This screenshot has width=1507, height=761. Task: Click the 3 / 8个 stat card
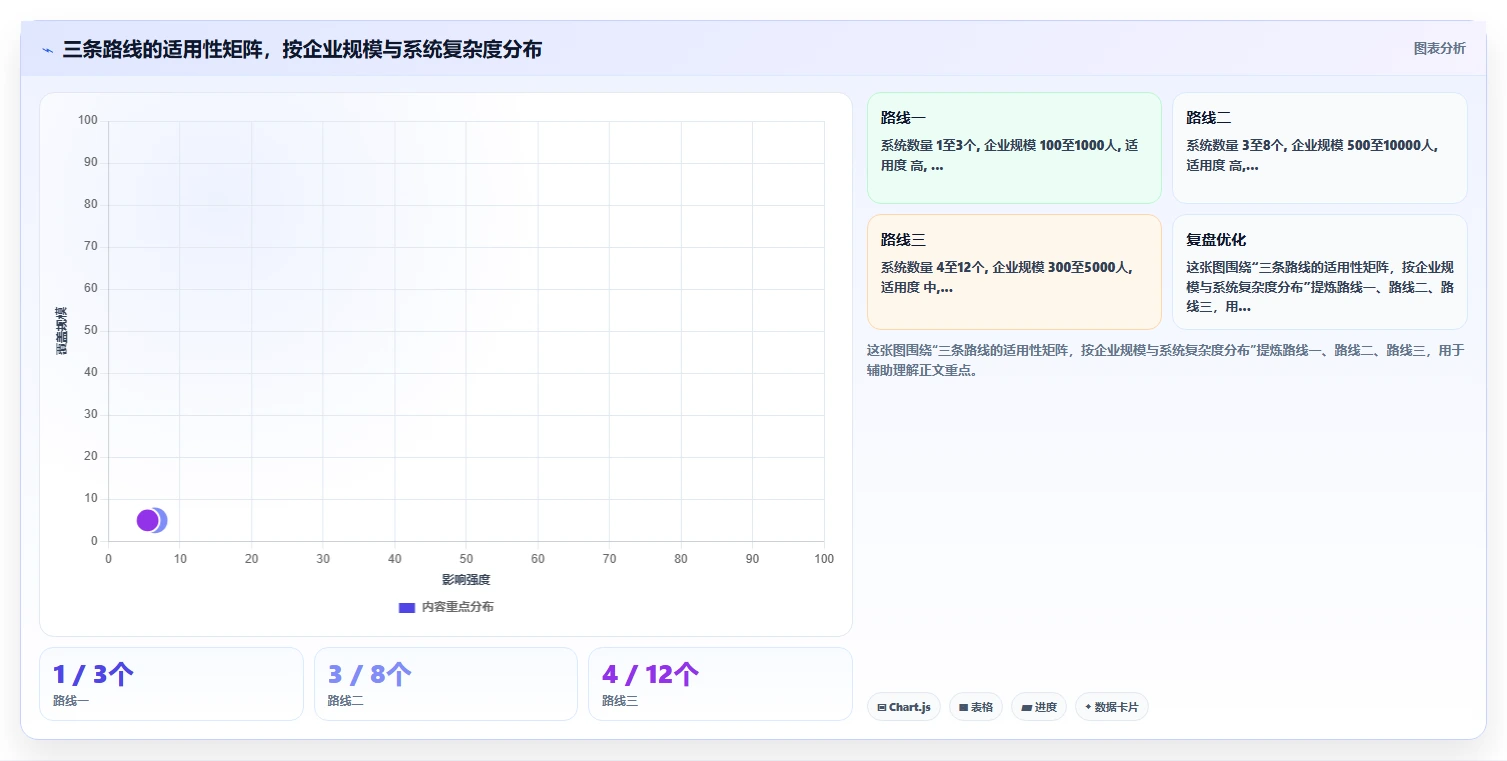click(x=446, y=684)
